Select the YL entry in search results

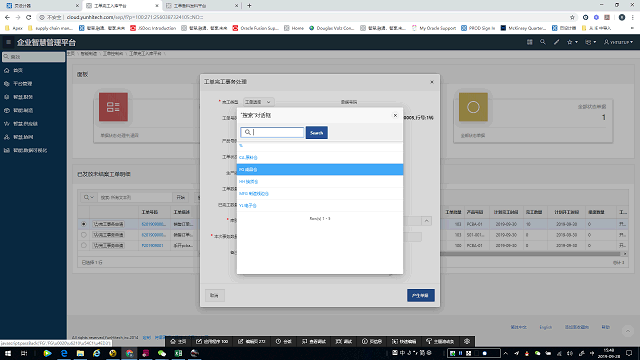320,206
